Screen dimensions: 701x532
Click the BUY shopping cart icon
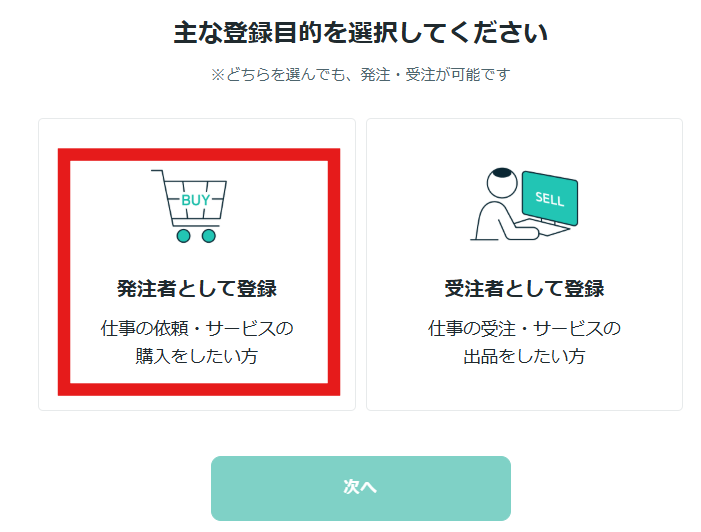[x=192, y=205]
